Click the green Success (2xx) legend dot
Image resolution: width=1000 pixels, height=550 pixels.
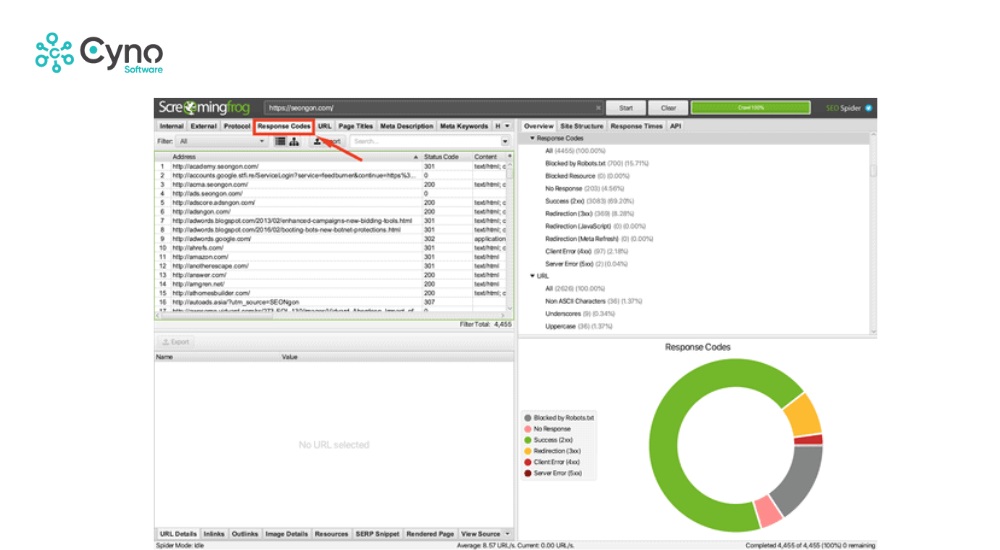tap(528, 440)
